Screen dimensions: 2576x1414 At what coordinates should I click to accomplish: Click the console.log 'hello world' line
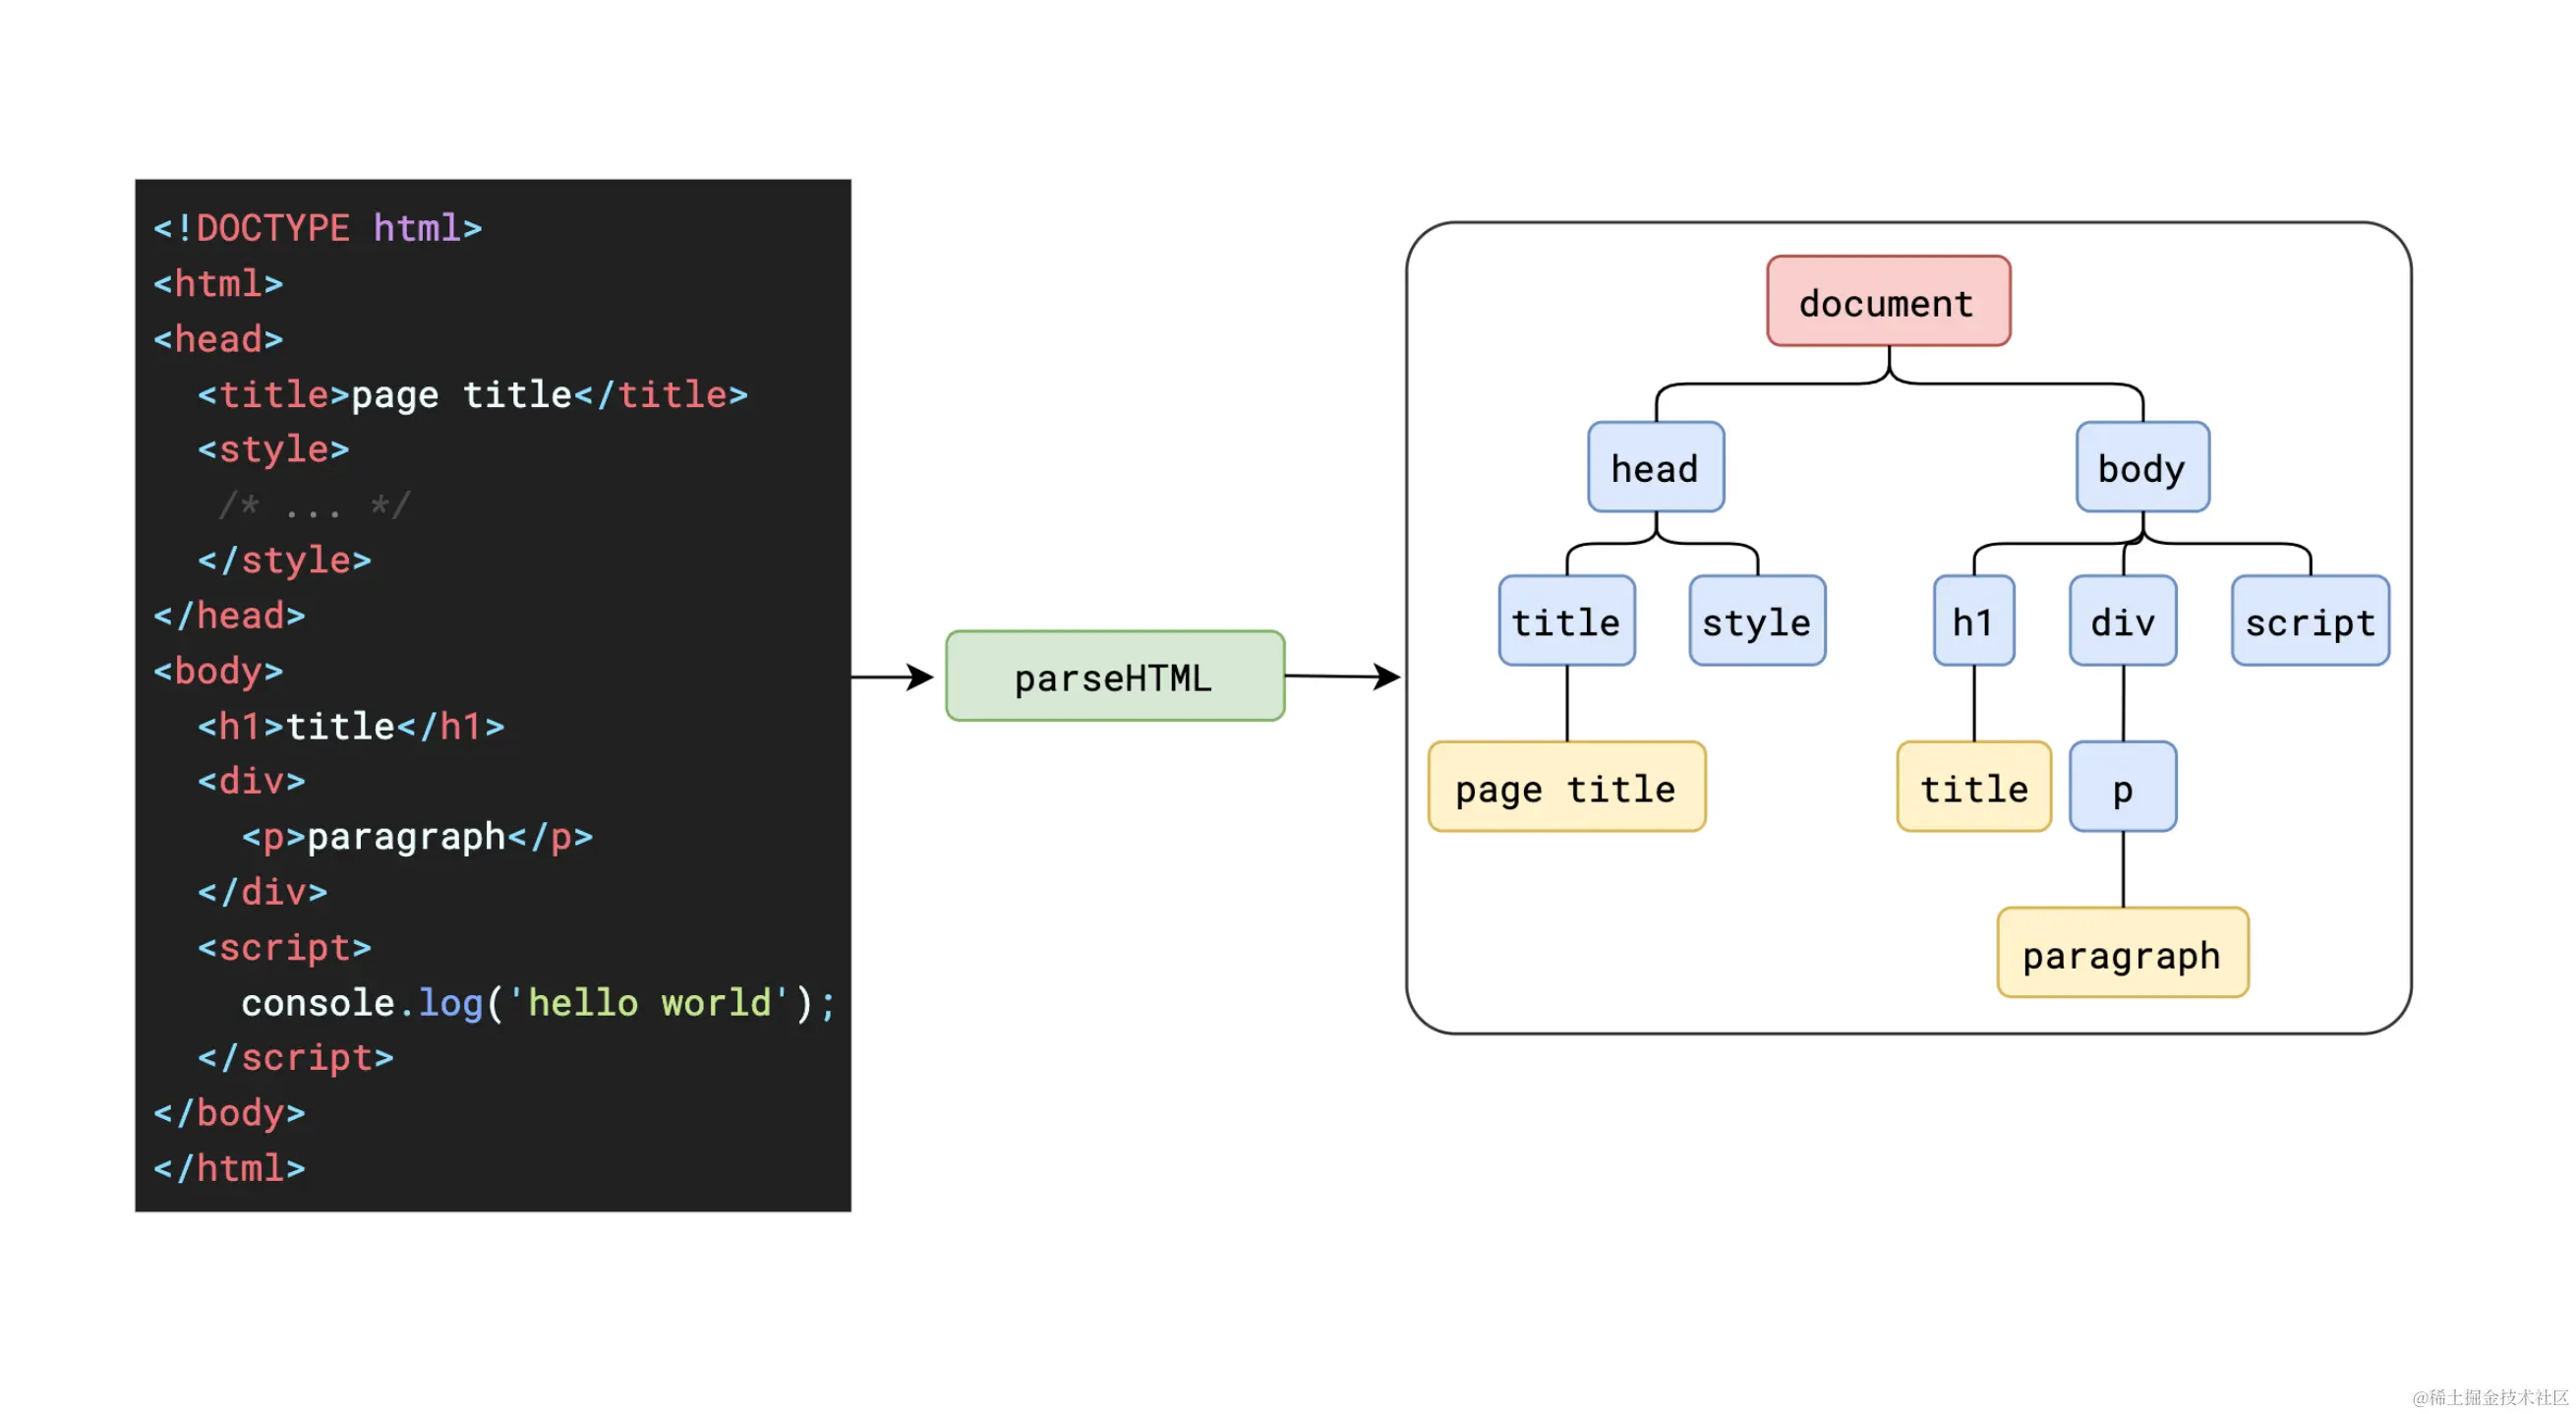[537, 1002]
